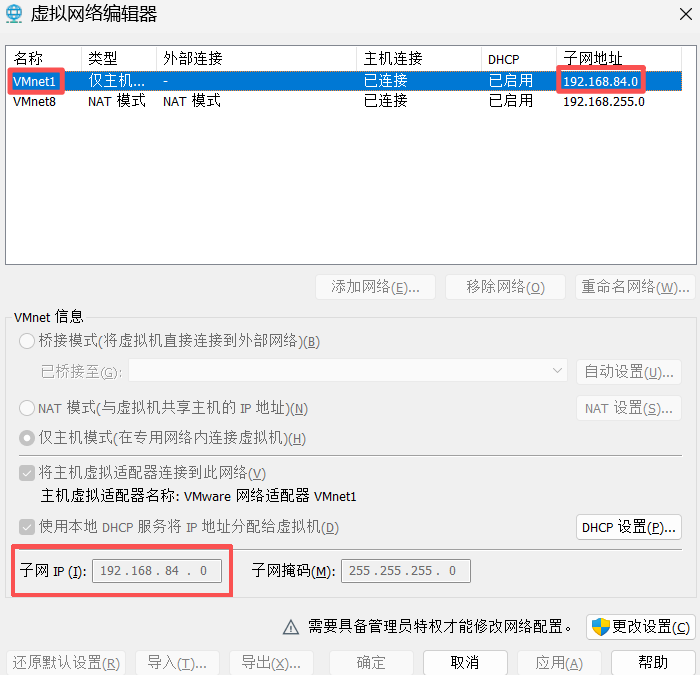The image size is (700, 675).
Task: Click the 需要具备管理员特权 warning text
Action: [x=440, y=627]
